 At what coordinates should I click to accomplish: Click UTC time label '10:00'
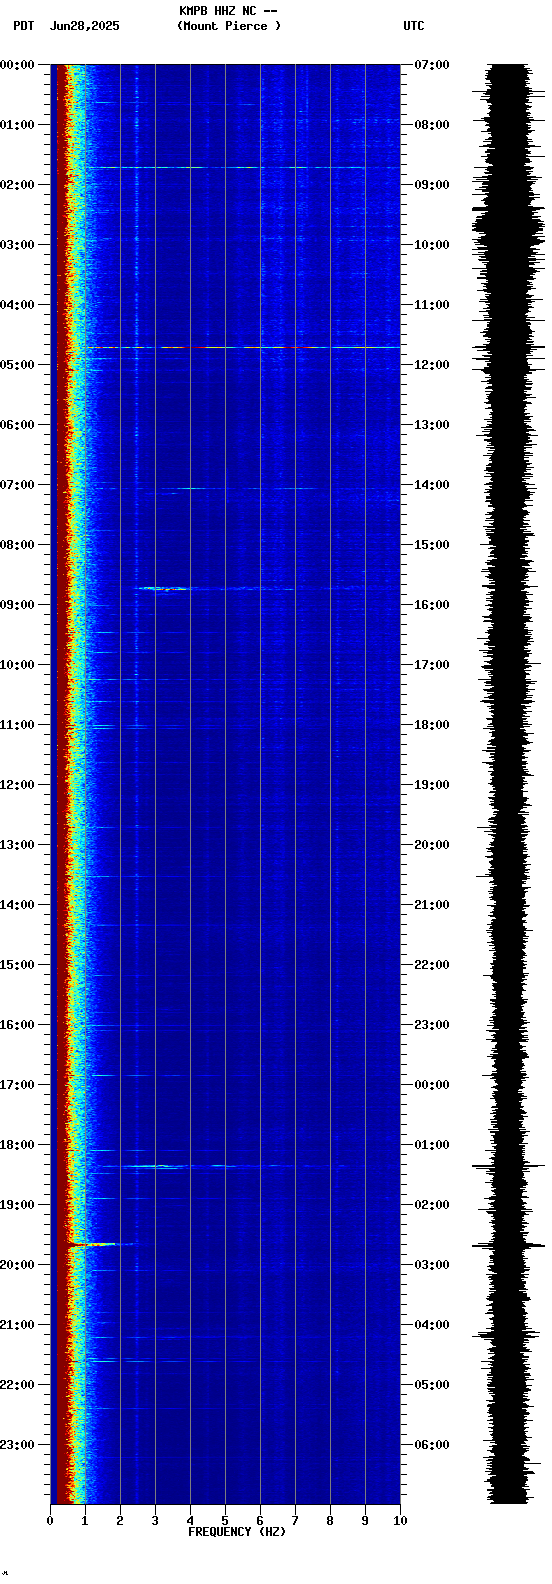click(x=432, y=245)
